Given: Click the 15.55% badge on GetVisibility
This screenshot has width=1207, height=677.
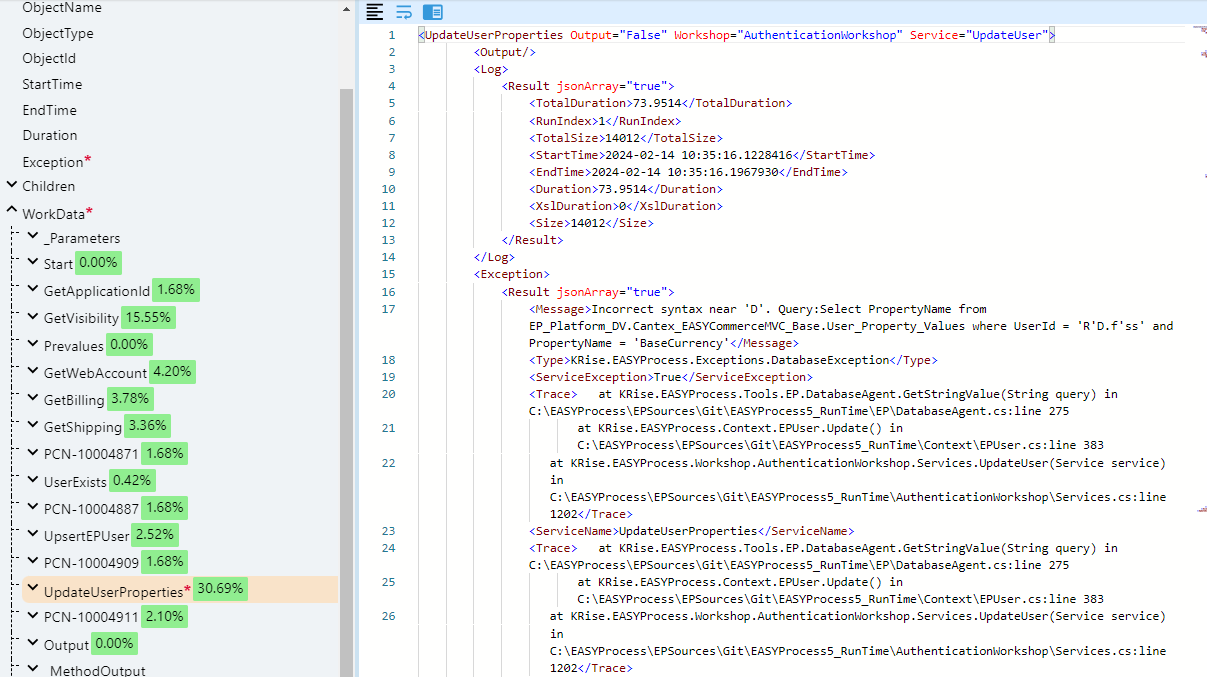Looking at the screenshot, I should (x=149, y=317).
